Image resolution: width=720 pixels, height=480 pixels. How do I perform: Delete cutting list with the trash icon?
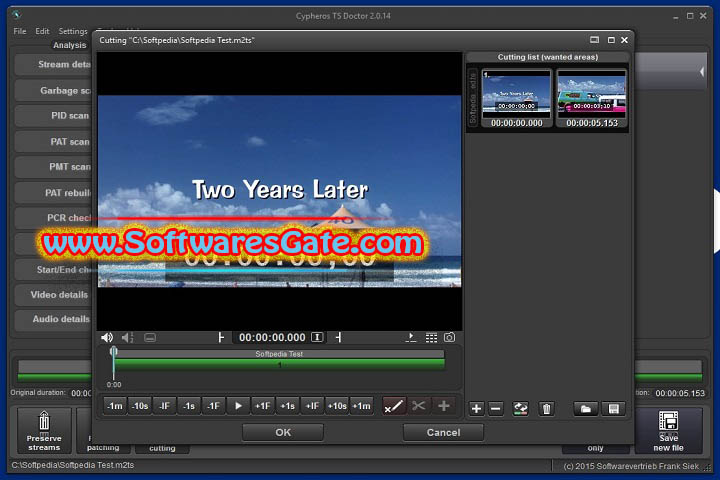(546, 408)
